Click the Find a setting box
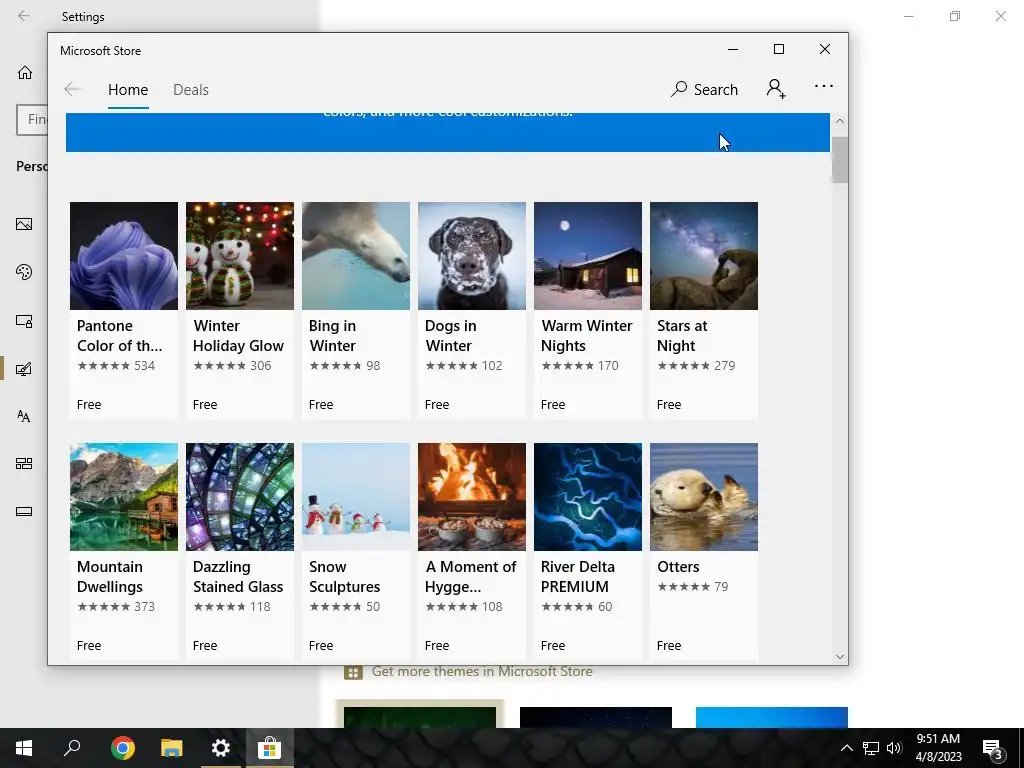The width and height of the screenshot is (1024, 768). point(32,120)
